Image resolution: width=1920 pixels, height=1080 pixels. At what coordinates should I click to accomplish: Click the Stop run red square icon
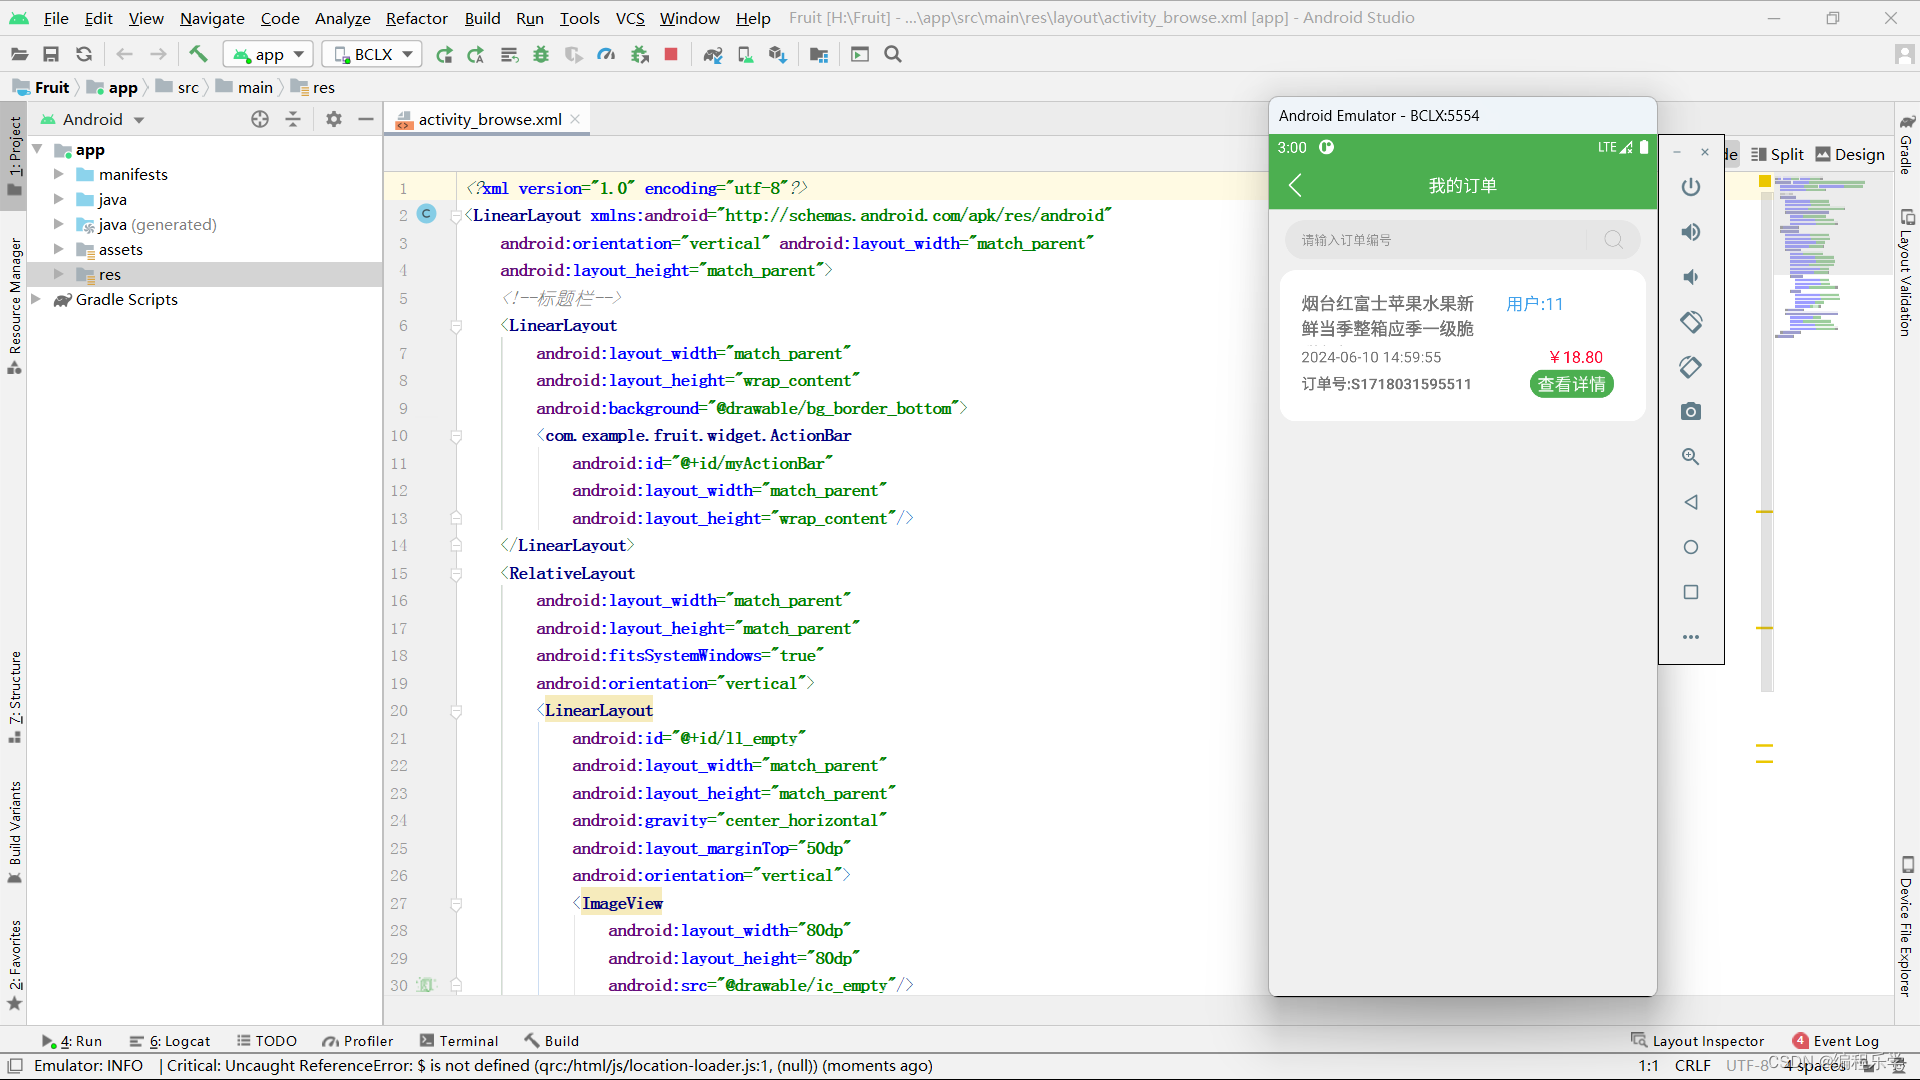(671, 54)
